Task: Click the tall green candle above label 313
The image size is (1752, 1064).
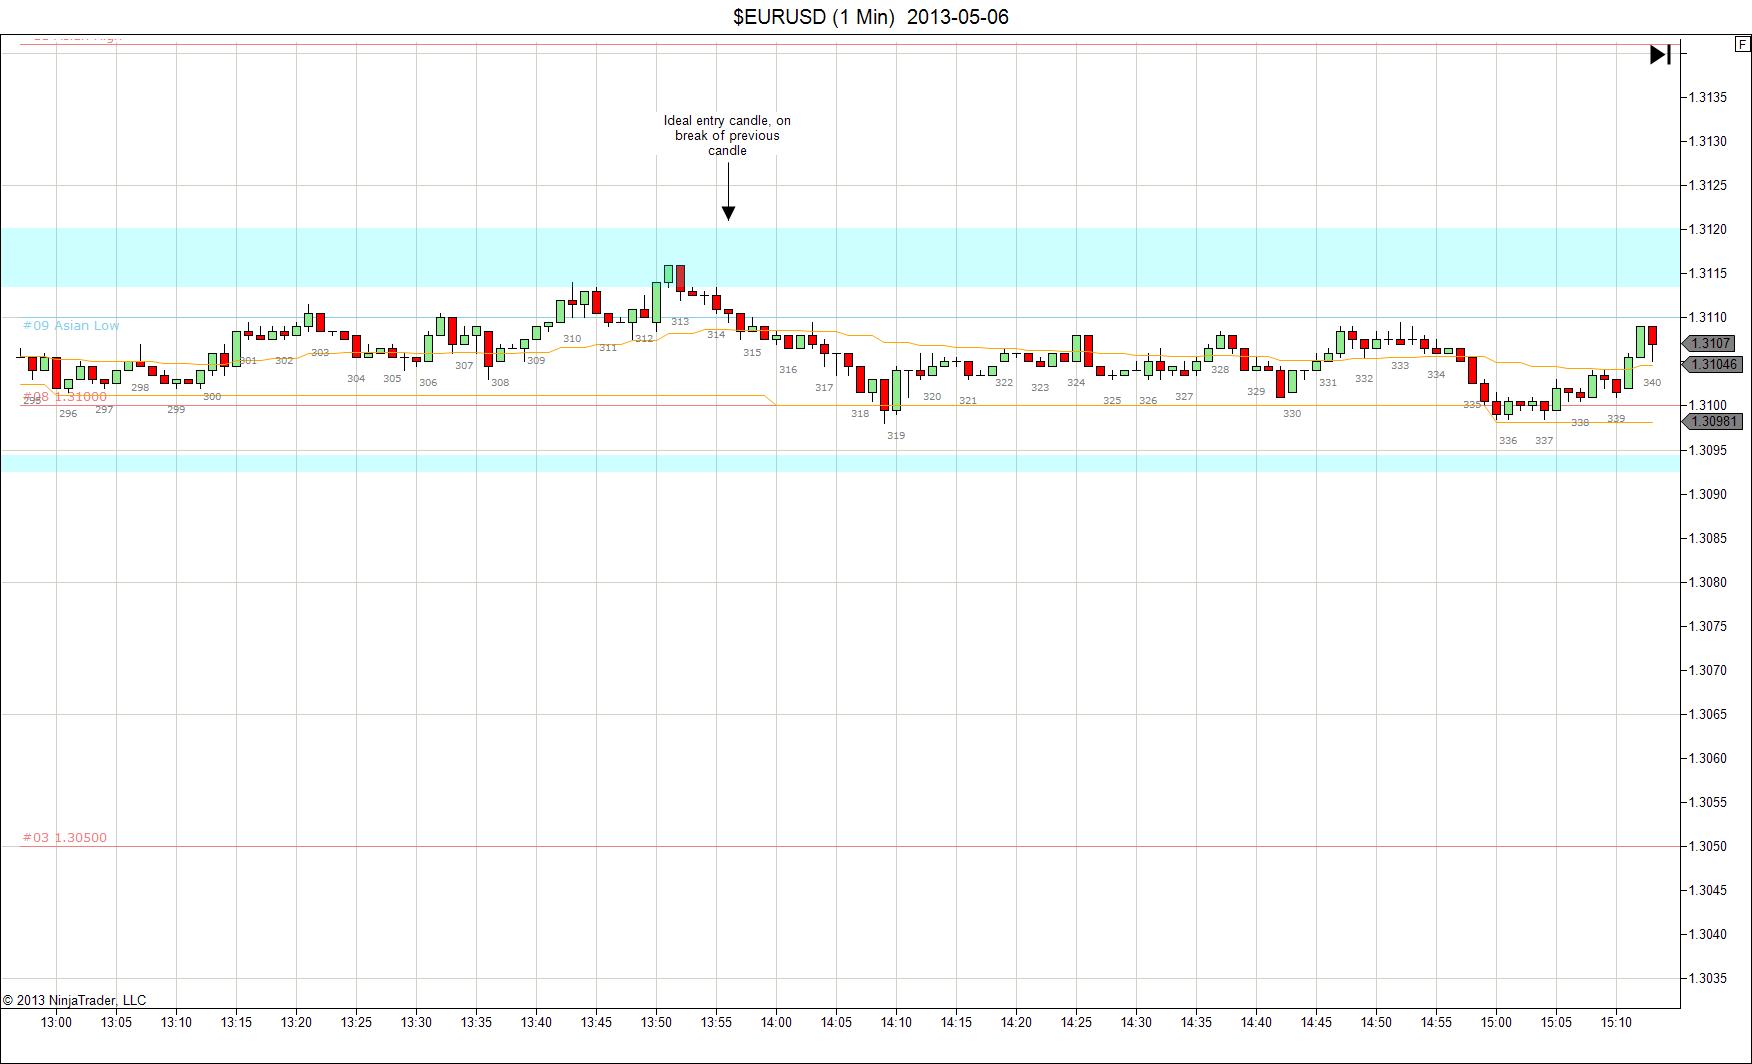Action: coord(657,302)
